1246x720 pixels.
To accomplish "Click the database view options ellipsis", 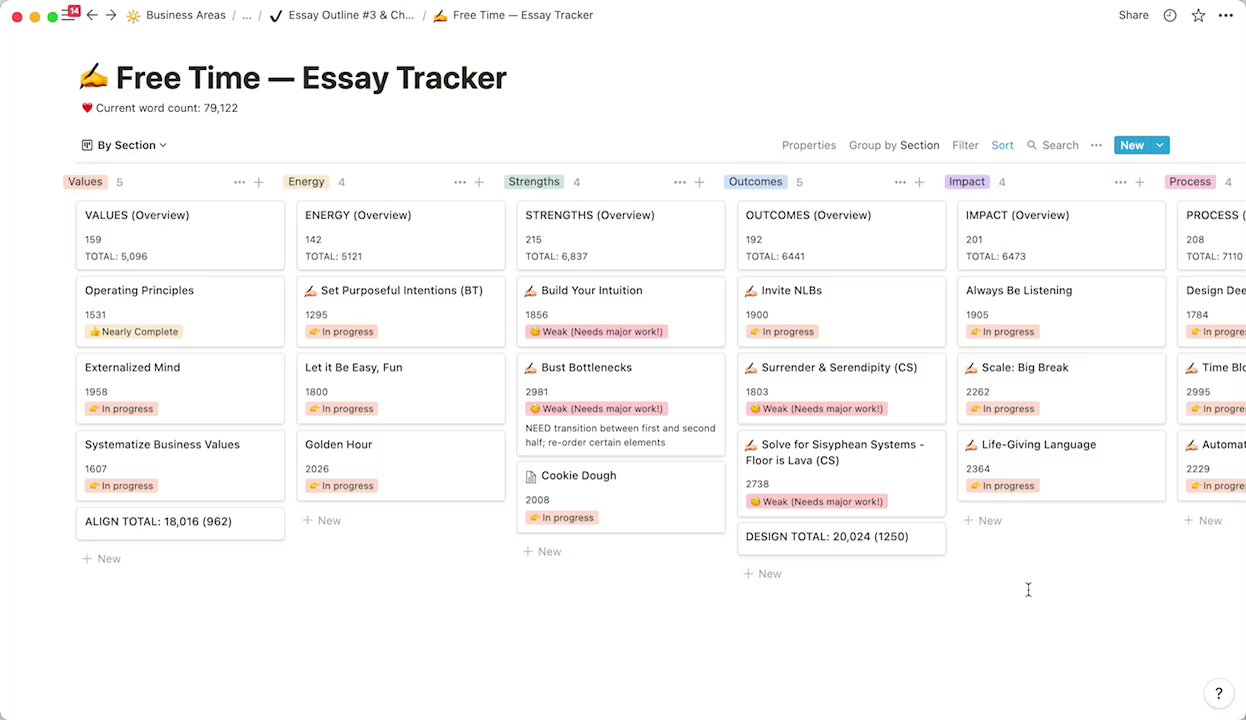I will [1096, 145].
